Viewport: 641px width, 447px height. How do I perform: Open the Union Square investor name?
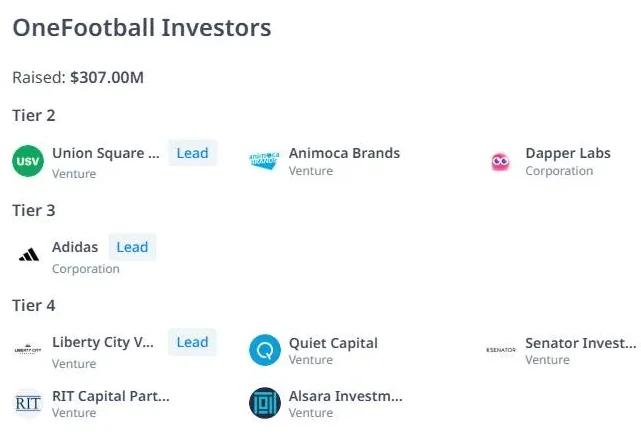(105, 153)
